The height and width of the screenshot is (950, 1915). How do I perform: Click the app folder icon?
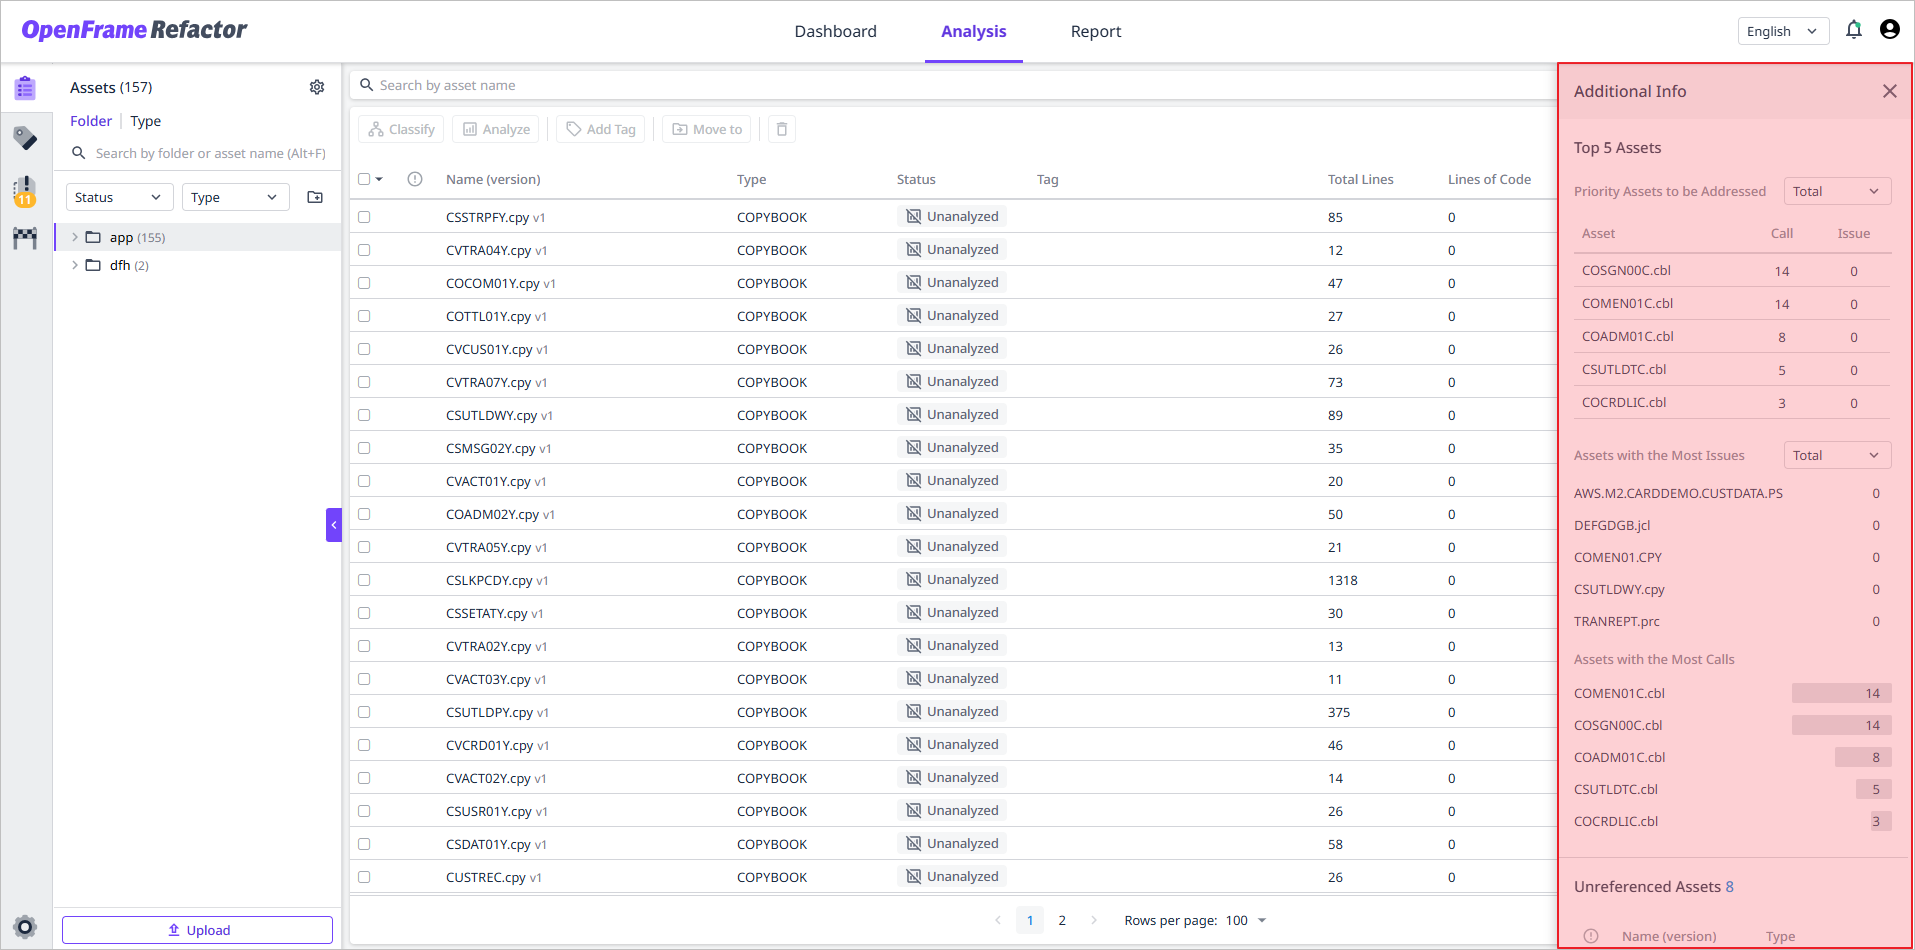(93, 237)
